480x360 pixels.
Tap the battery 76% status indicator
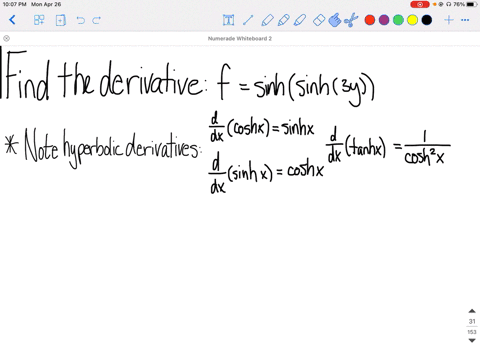pyautogui.click(x=465, y=4)
